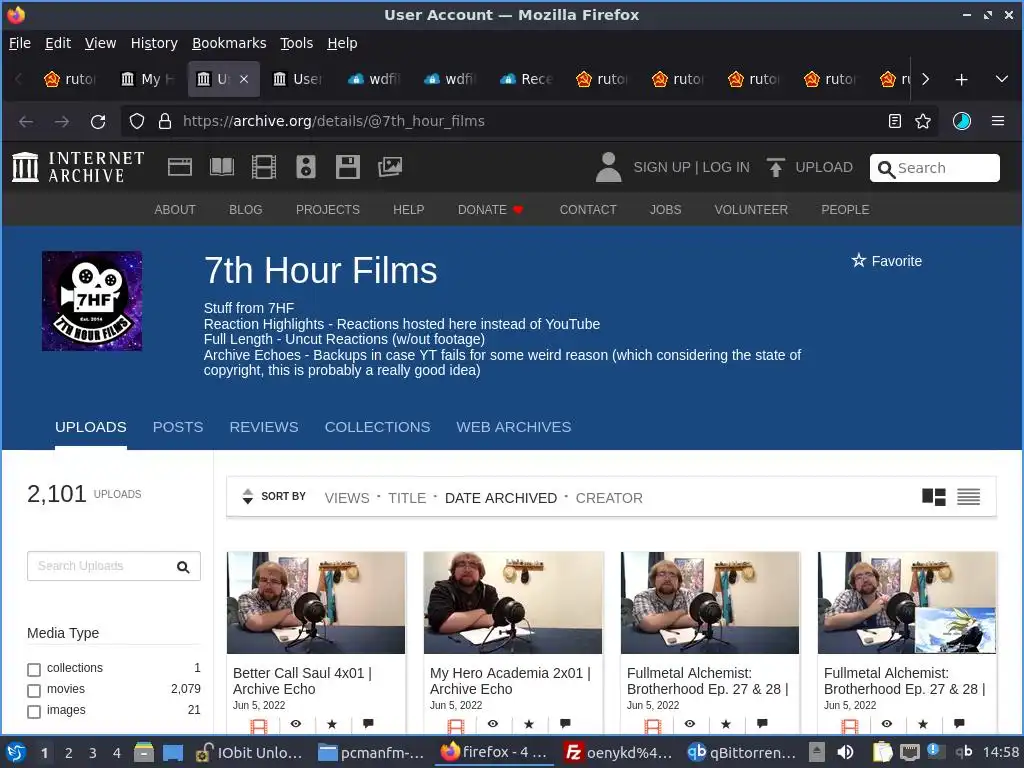The image size is (1024, 768).
Task: Check the movies media type filter
Action: 34,690
